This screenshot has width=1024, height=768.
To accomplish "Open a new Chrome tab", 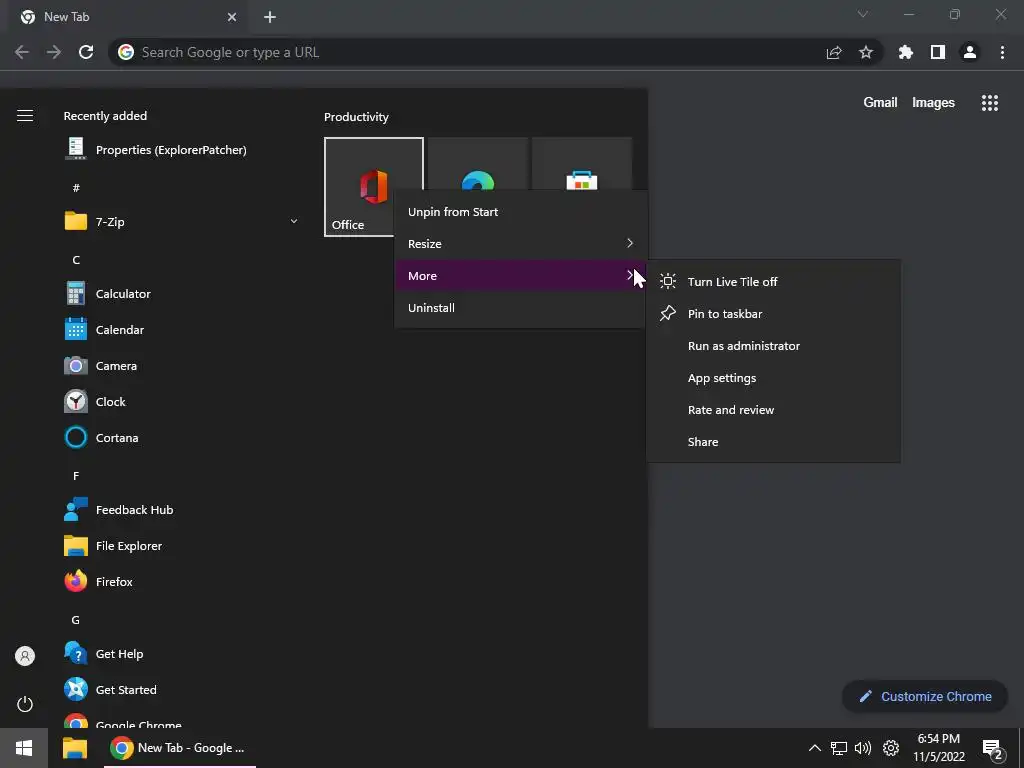I will click(x=270, y=17).
